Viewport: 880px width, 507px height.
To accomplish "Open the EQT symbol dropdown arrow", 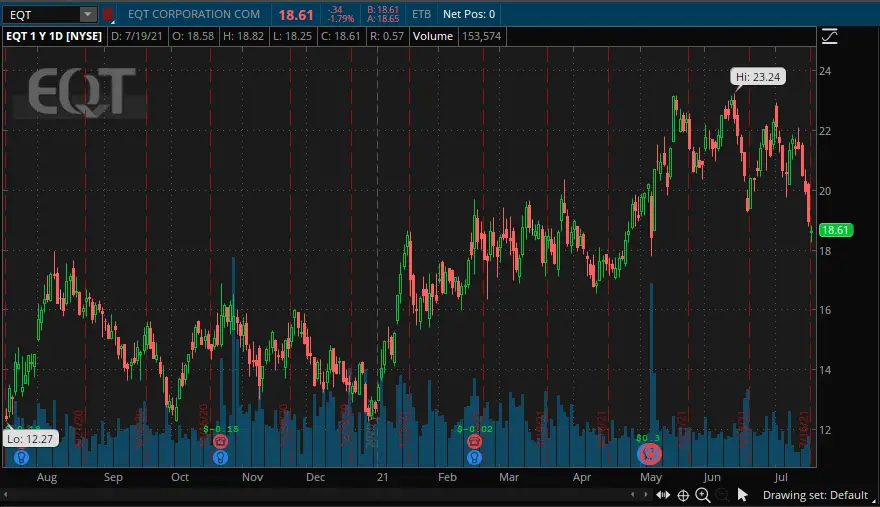I will [88, 15].
